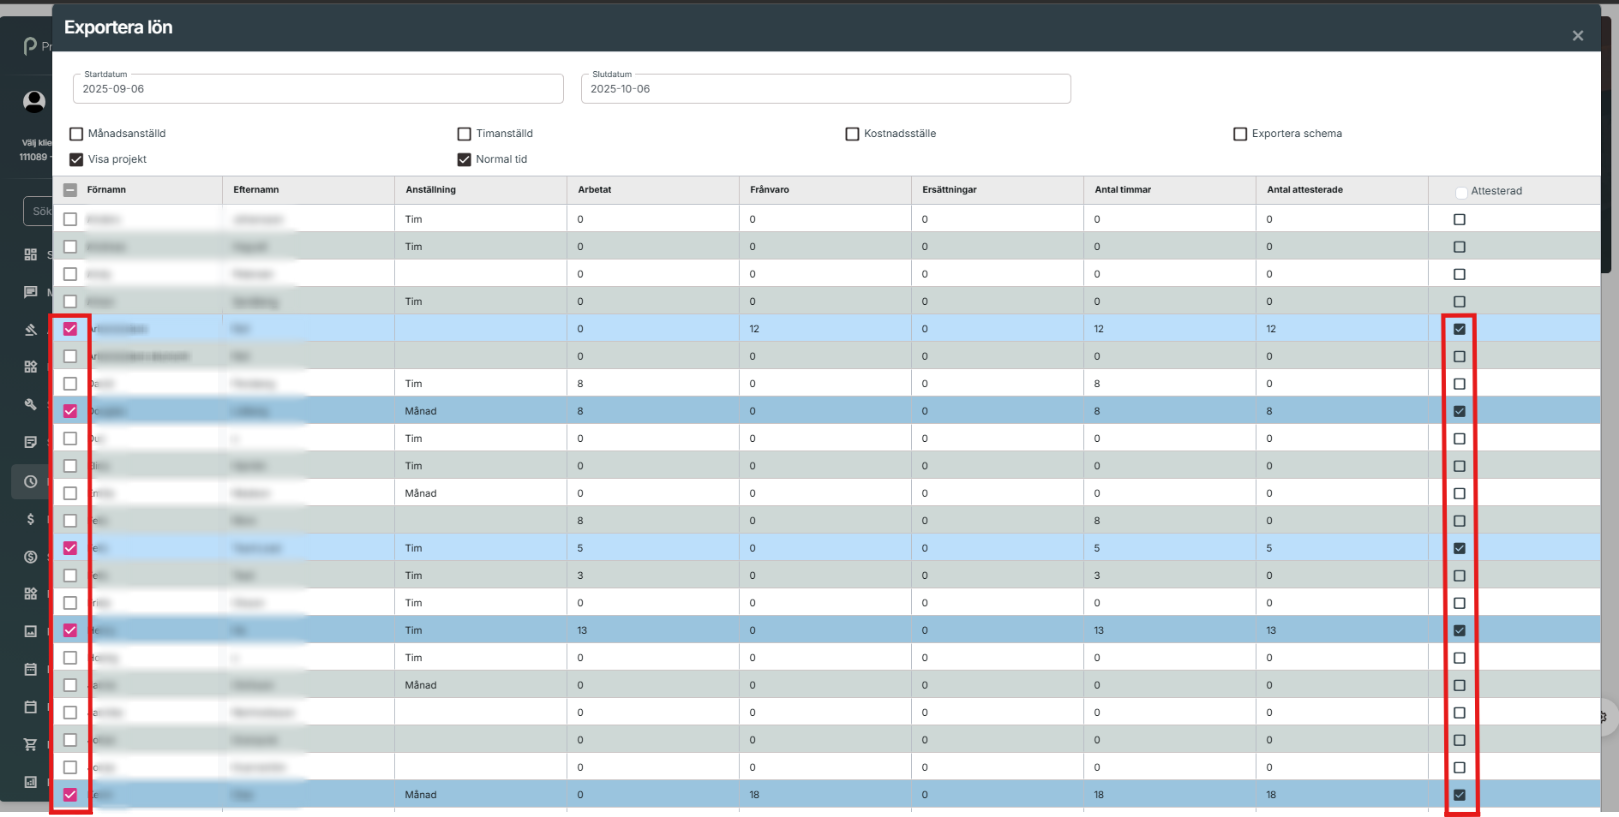Tick Attesterad for the Tim row with 8 worked
Viewport: 1619px width, 817px height.
pyautogui.click(x=1459, y=384)
